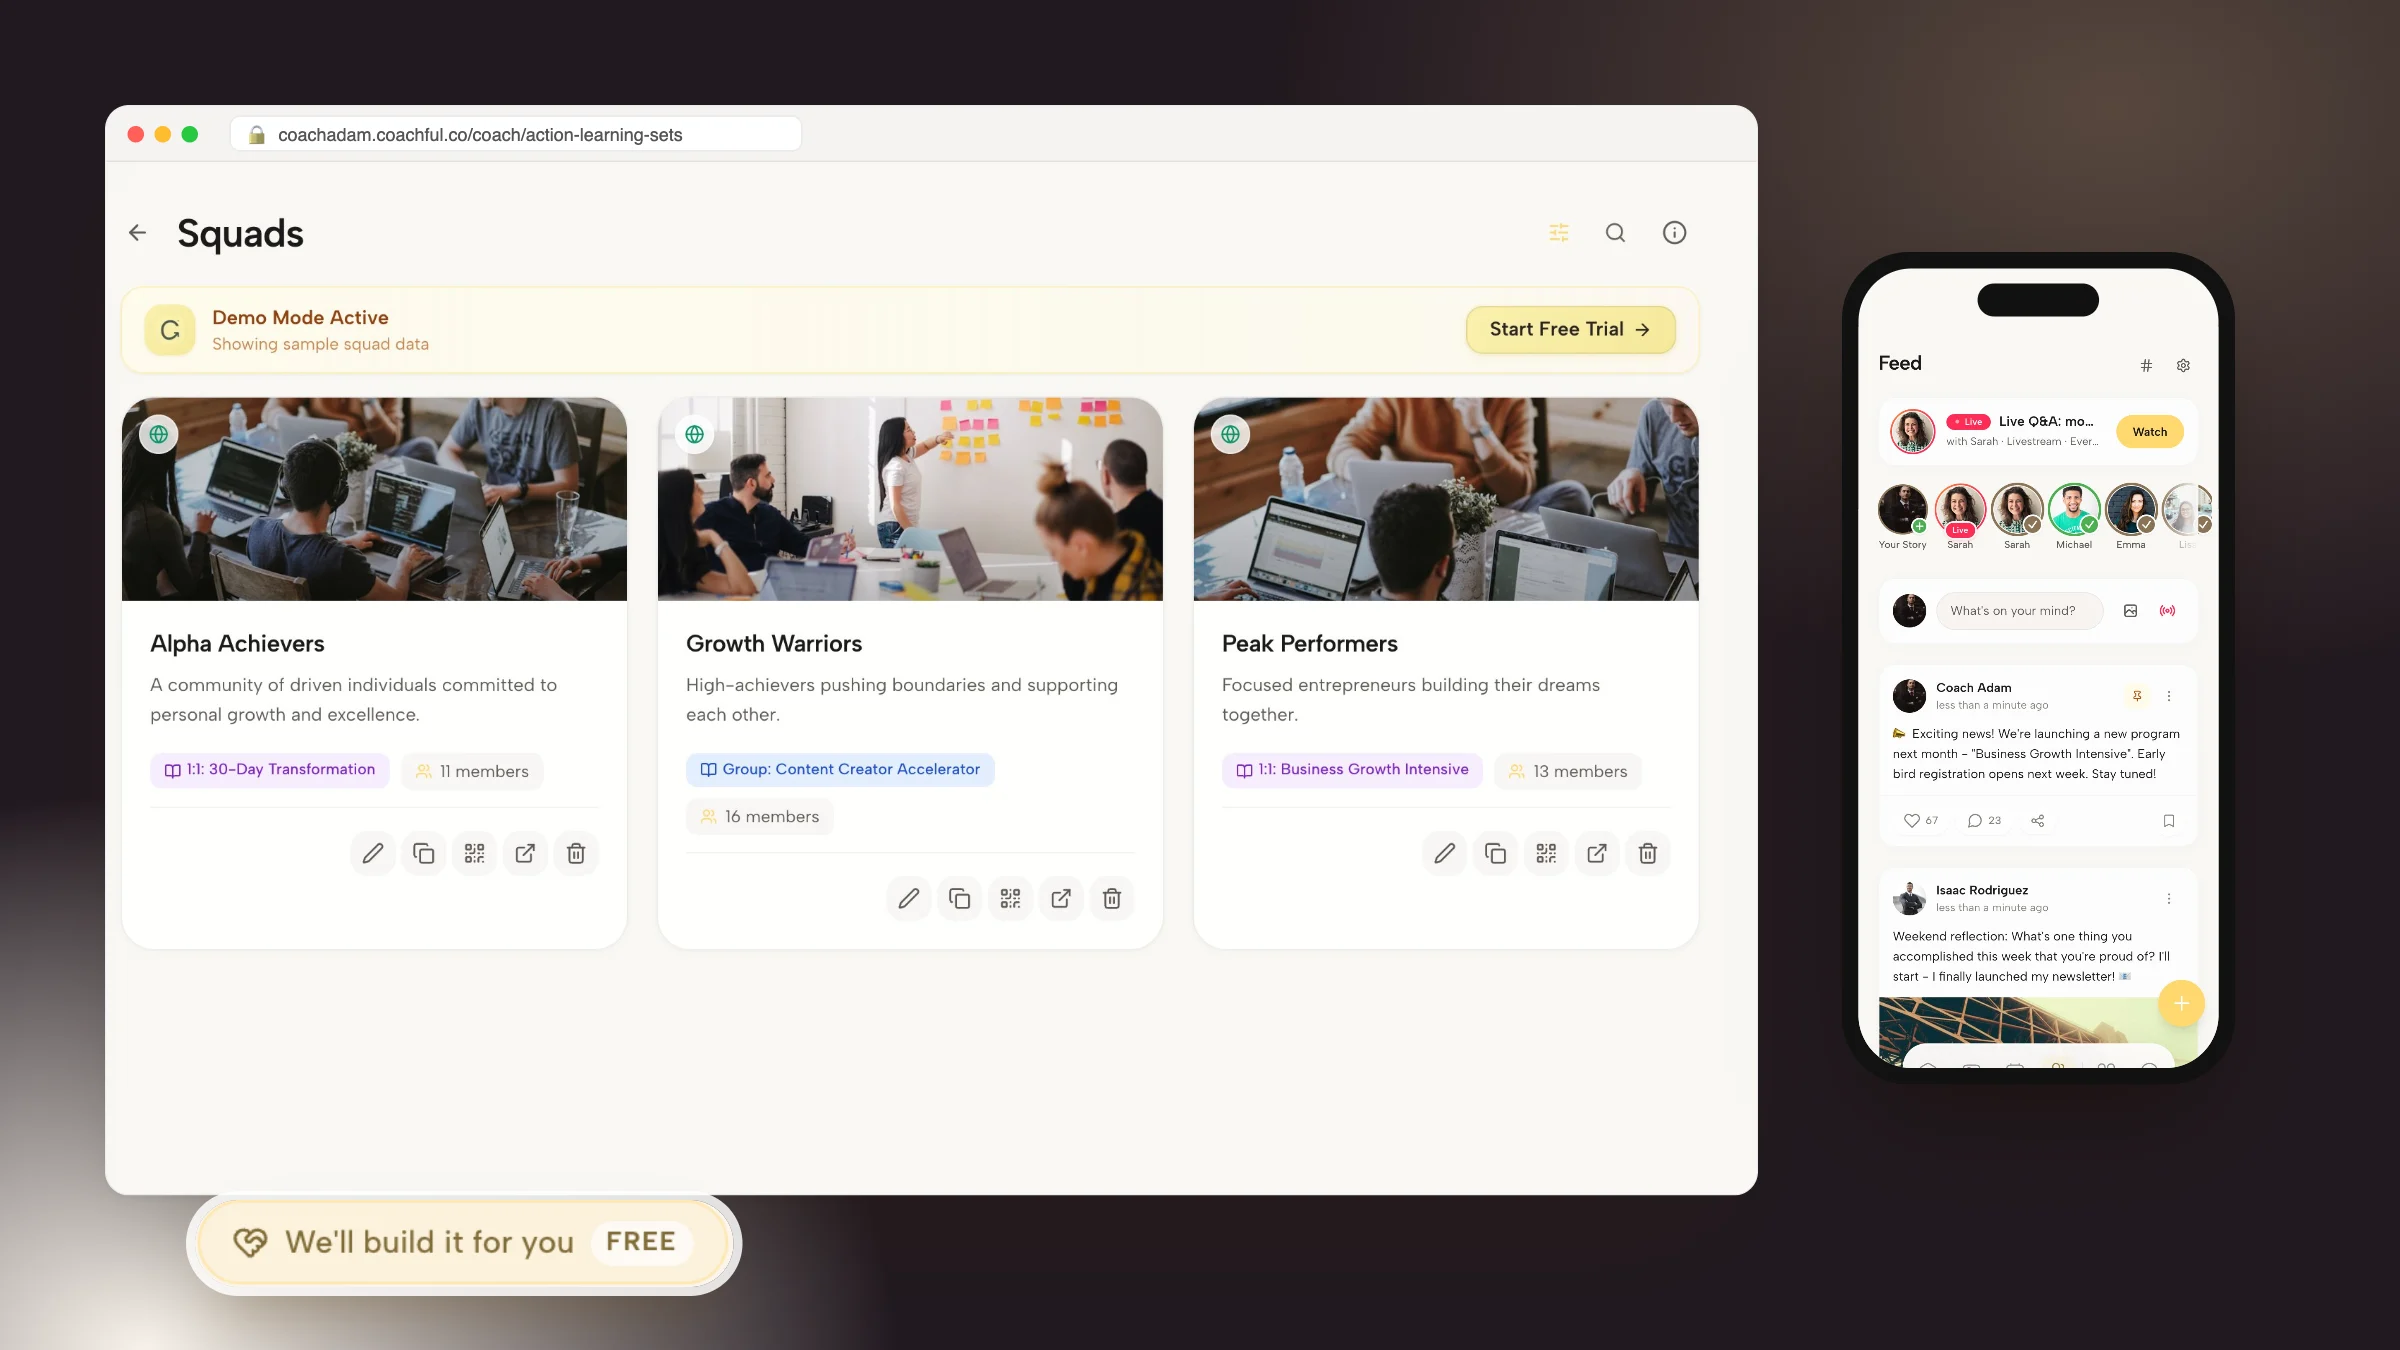2400x1350 pixels.
Task: Edit the Peak Performers squad
Action: click(1445, 853)
